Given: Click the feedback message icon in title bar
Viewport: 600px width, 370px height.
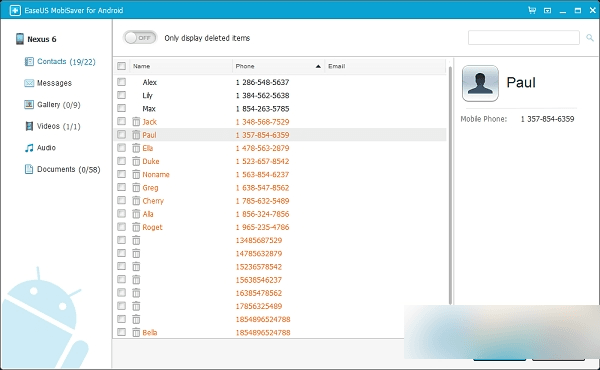Looking at the screenshot, I should pyautogui.click(x=548, y=11).
